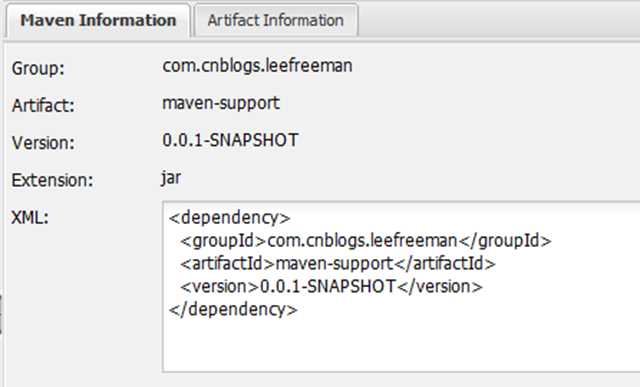Viewport: 640px width, 387px height.
Task: Switch to the Artifact Information tab
Action: point(276,20)
